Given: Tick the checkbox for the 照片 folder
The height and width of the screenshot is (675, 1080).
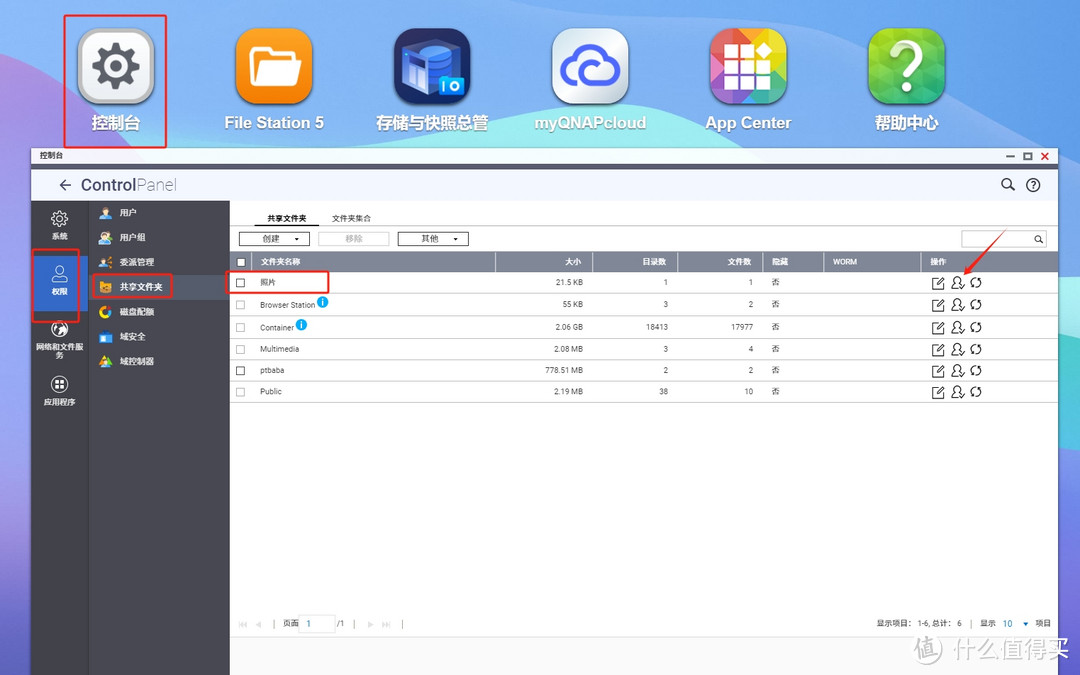Looking at the screenshot, I should click(x=240, y=283).
